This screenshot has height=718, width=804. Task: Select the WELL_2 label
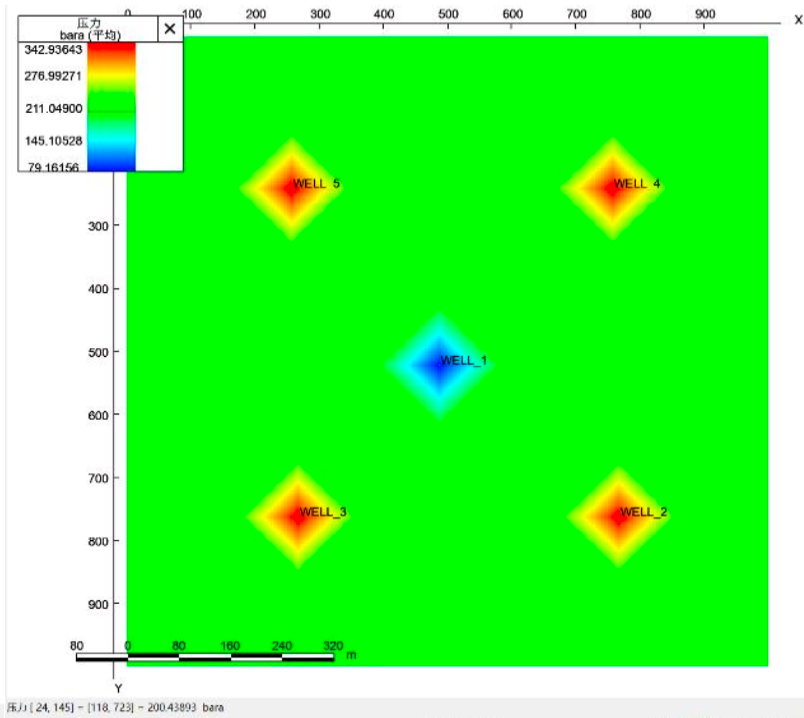click(x=644, y=512)
